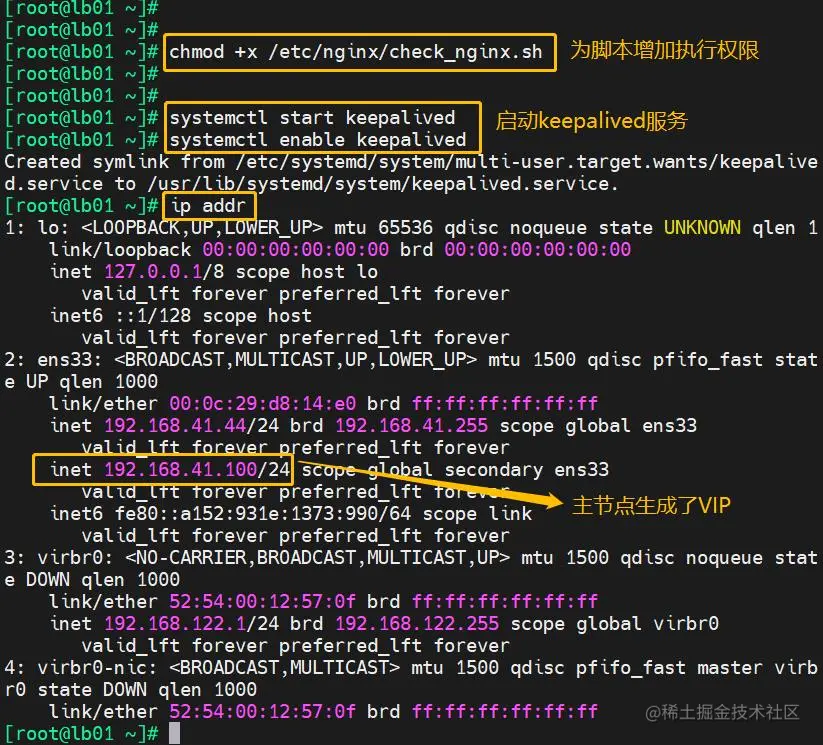Select the MAC address 00:0c:29:d8:14:e0
823x745 pixels.
point(262,404)
